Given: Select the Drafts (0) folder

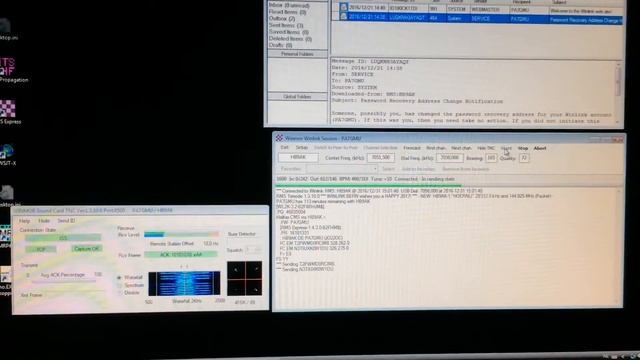Looking at the screenshot, I should tap(280, 45).
